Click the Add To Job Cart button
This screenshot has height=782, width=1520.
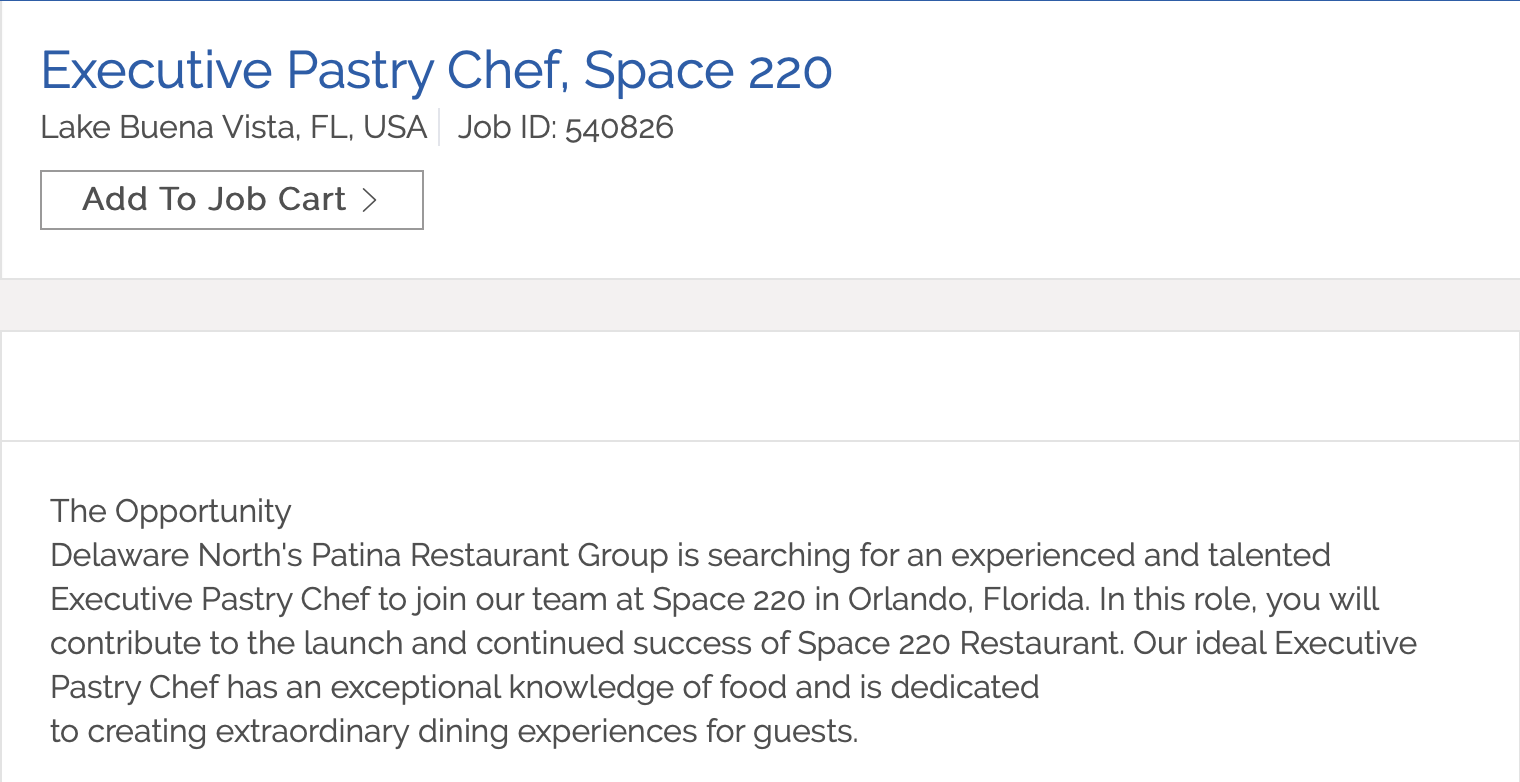[x=231, y=200]
